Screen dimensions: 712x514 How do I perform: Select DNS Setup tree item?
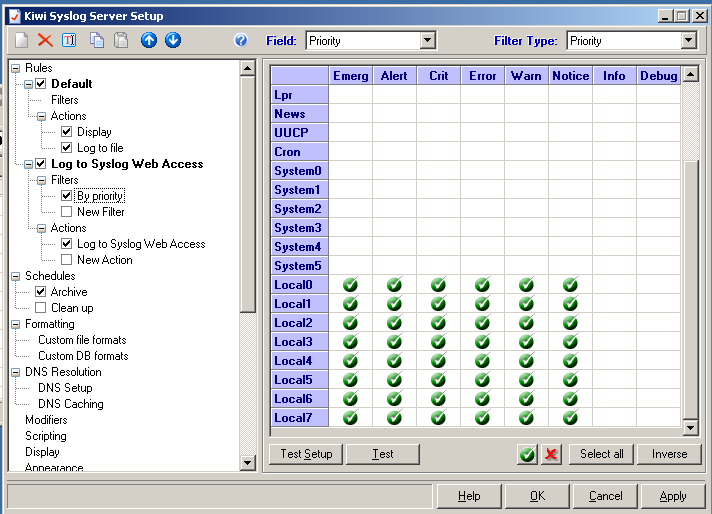(65, 388)
